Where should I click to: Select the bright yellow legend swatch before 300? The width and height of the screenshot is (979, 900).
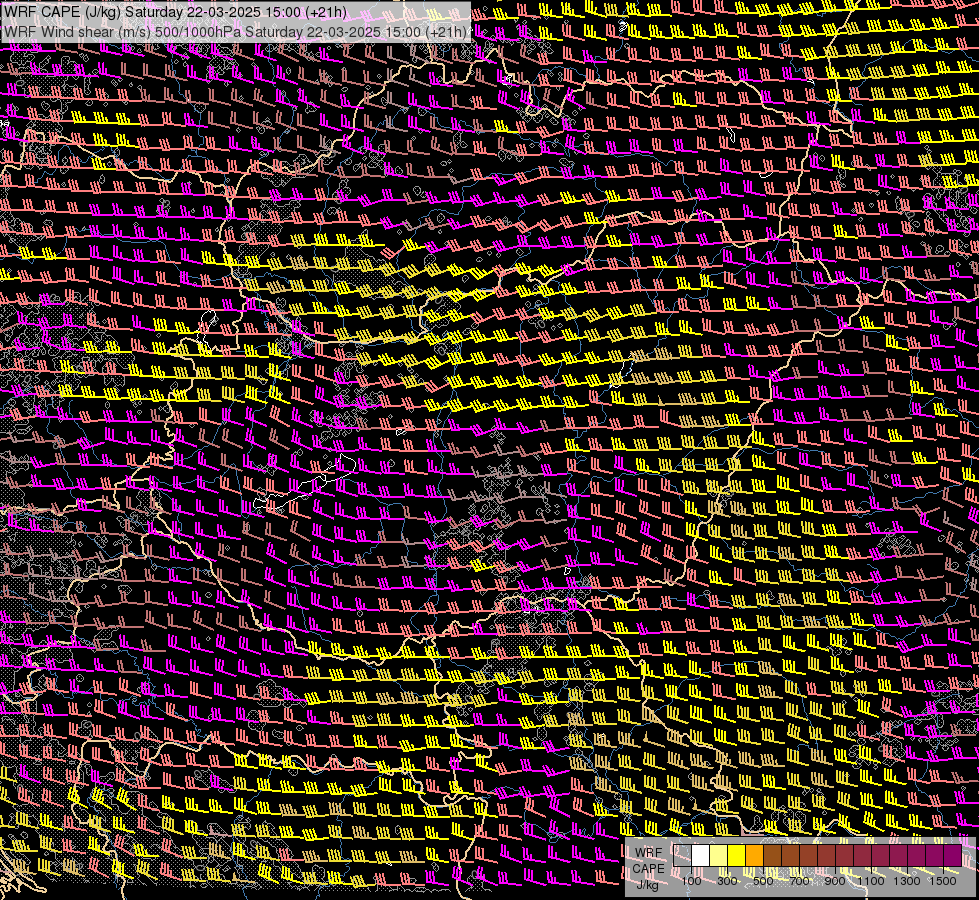[737, 855]
